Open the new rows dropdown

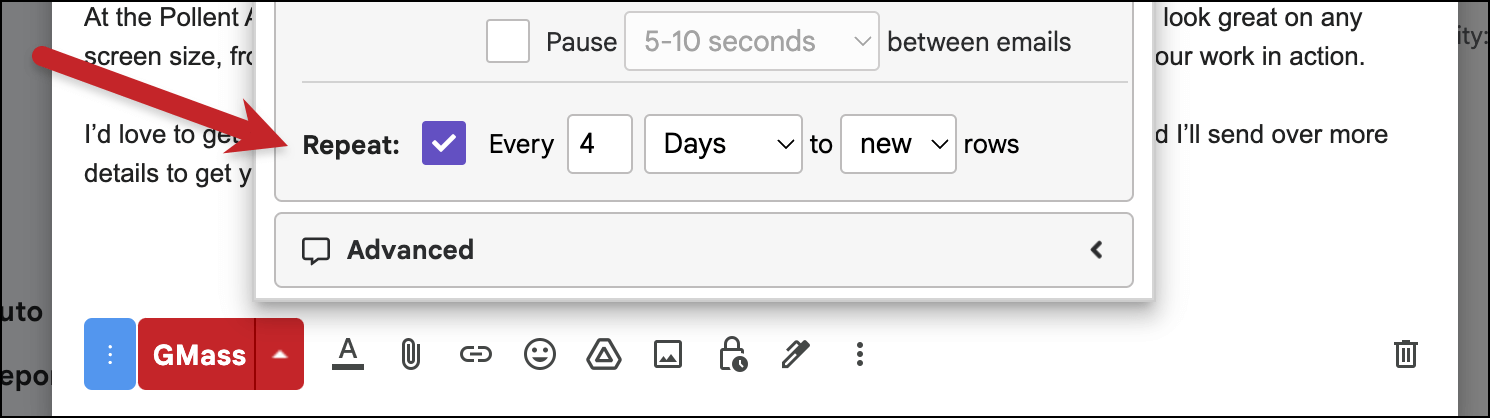[899, 144]
